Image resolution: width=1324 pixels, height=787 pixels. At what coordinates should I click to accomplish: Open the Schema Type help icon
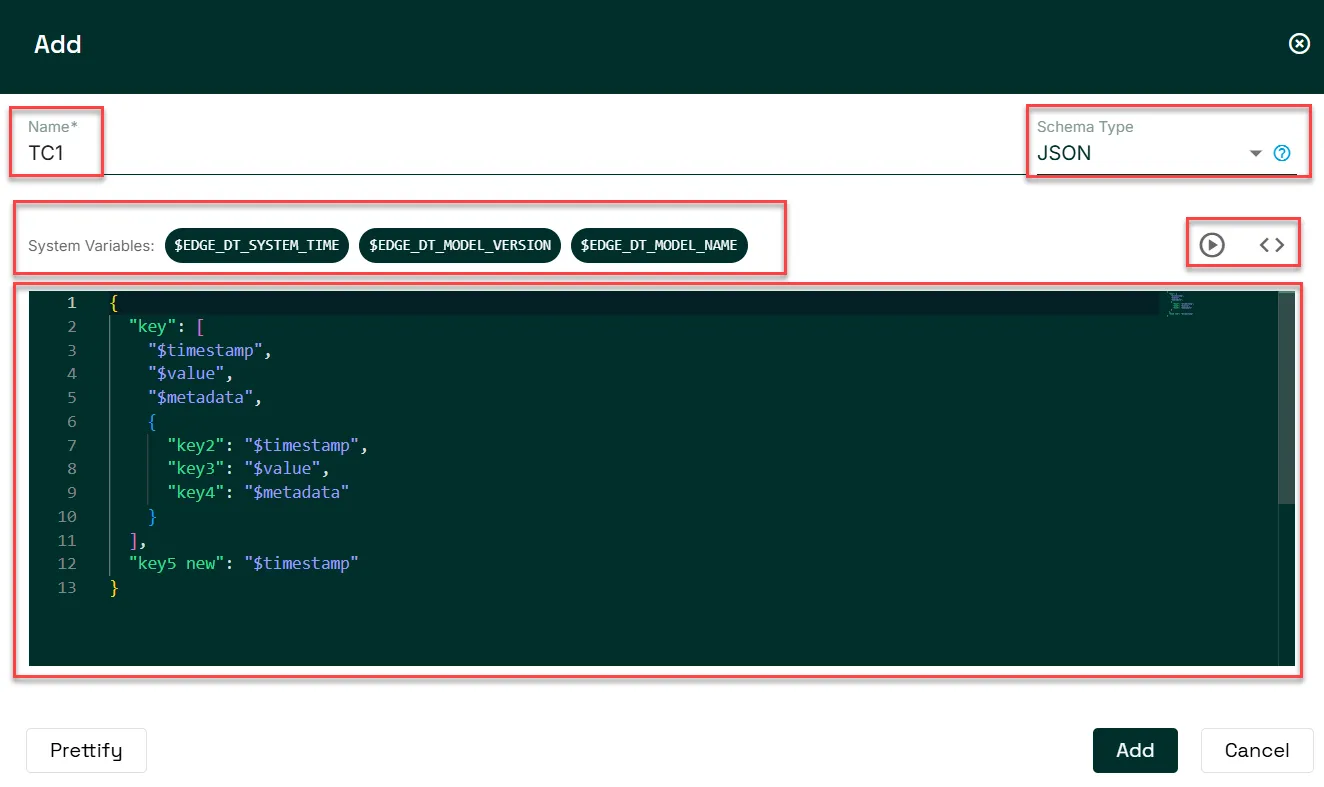(x=1282, y=154)
